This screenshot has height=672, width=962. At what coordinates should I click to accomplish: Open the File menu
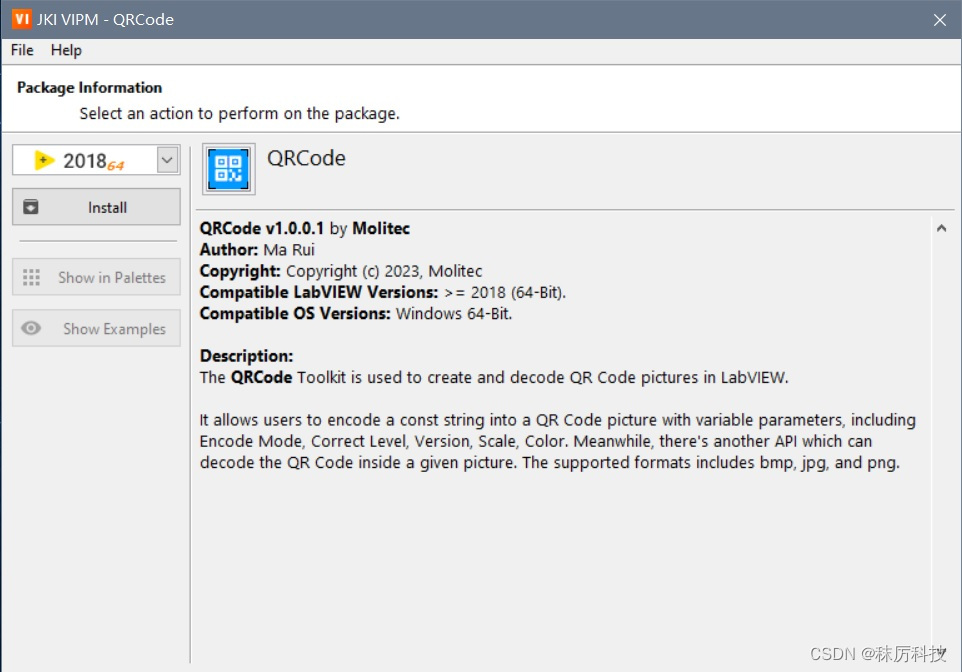coord(22,50)
